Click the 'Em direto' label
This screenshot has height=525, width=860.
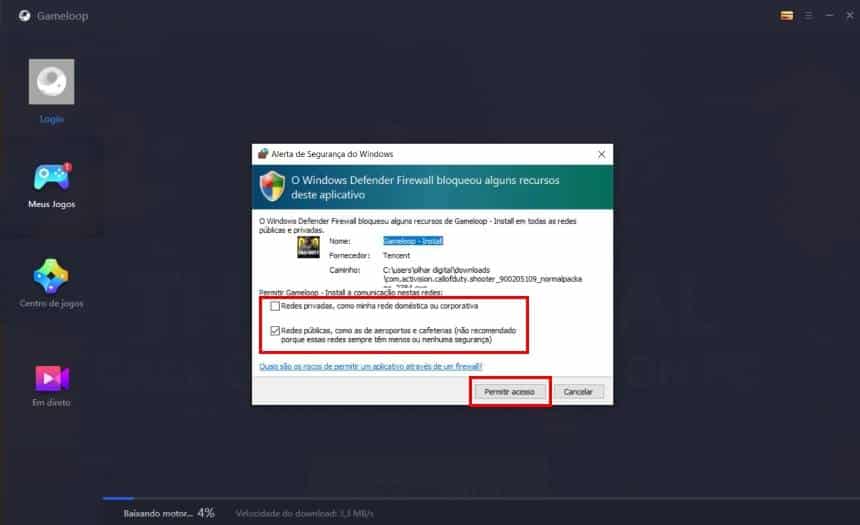tap(52, 403)
